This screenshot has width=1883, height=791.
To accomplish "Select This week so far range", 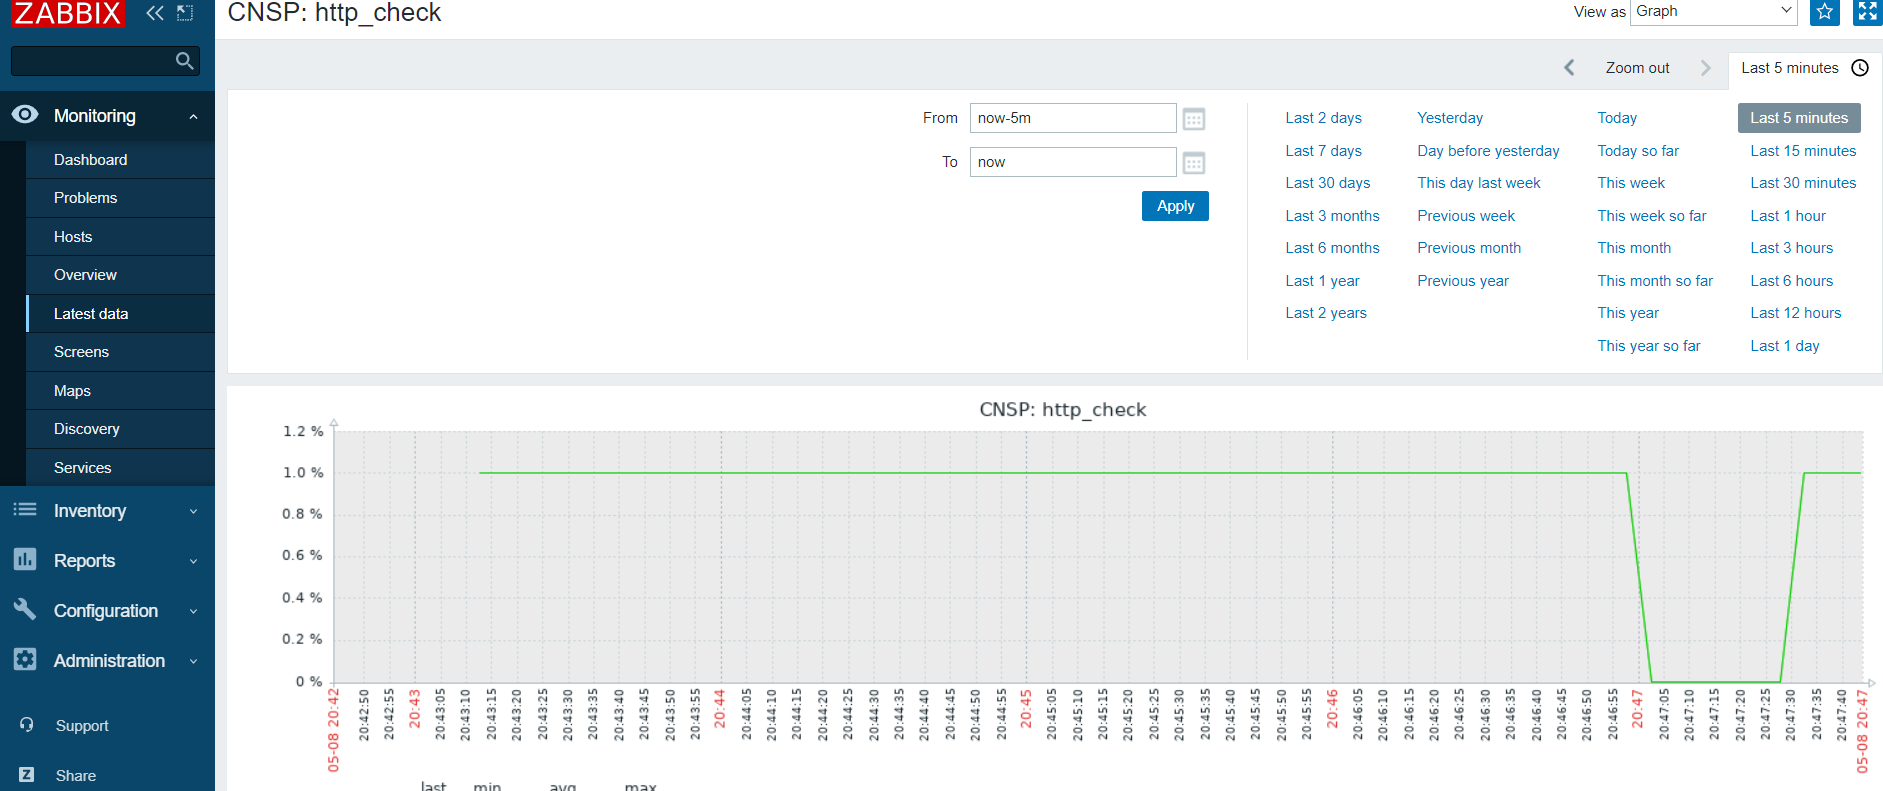I will 1652,216.
